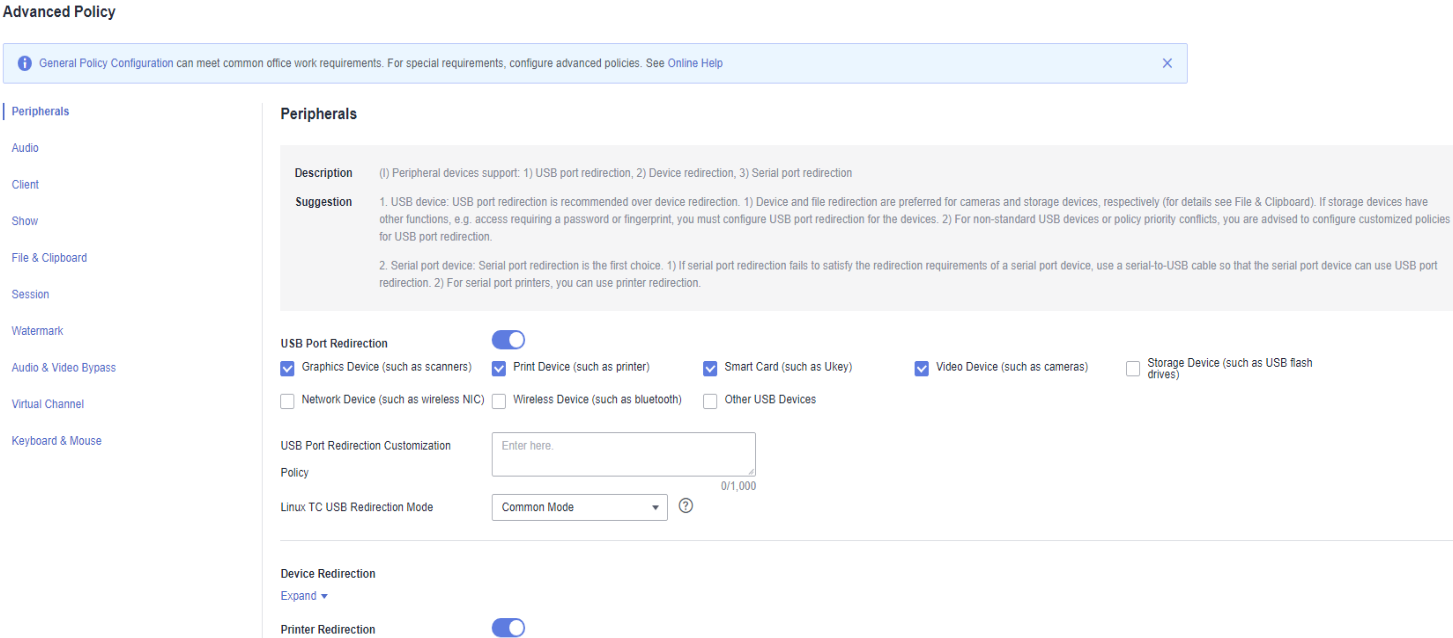This screenshot has height=638, width=1453.
Task: Open the Online Help link
Action: (x=695, y=63)
